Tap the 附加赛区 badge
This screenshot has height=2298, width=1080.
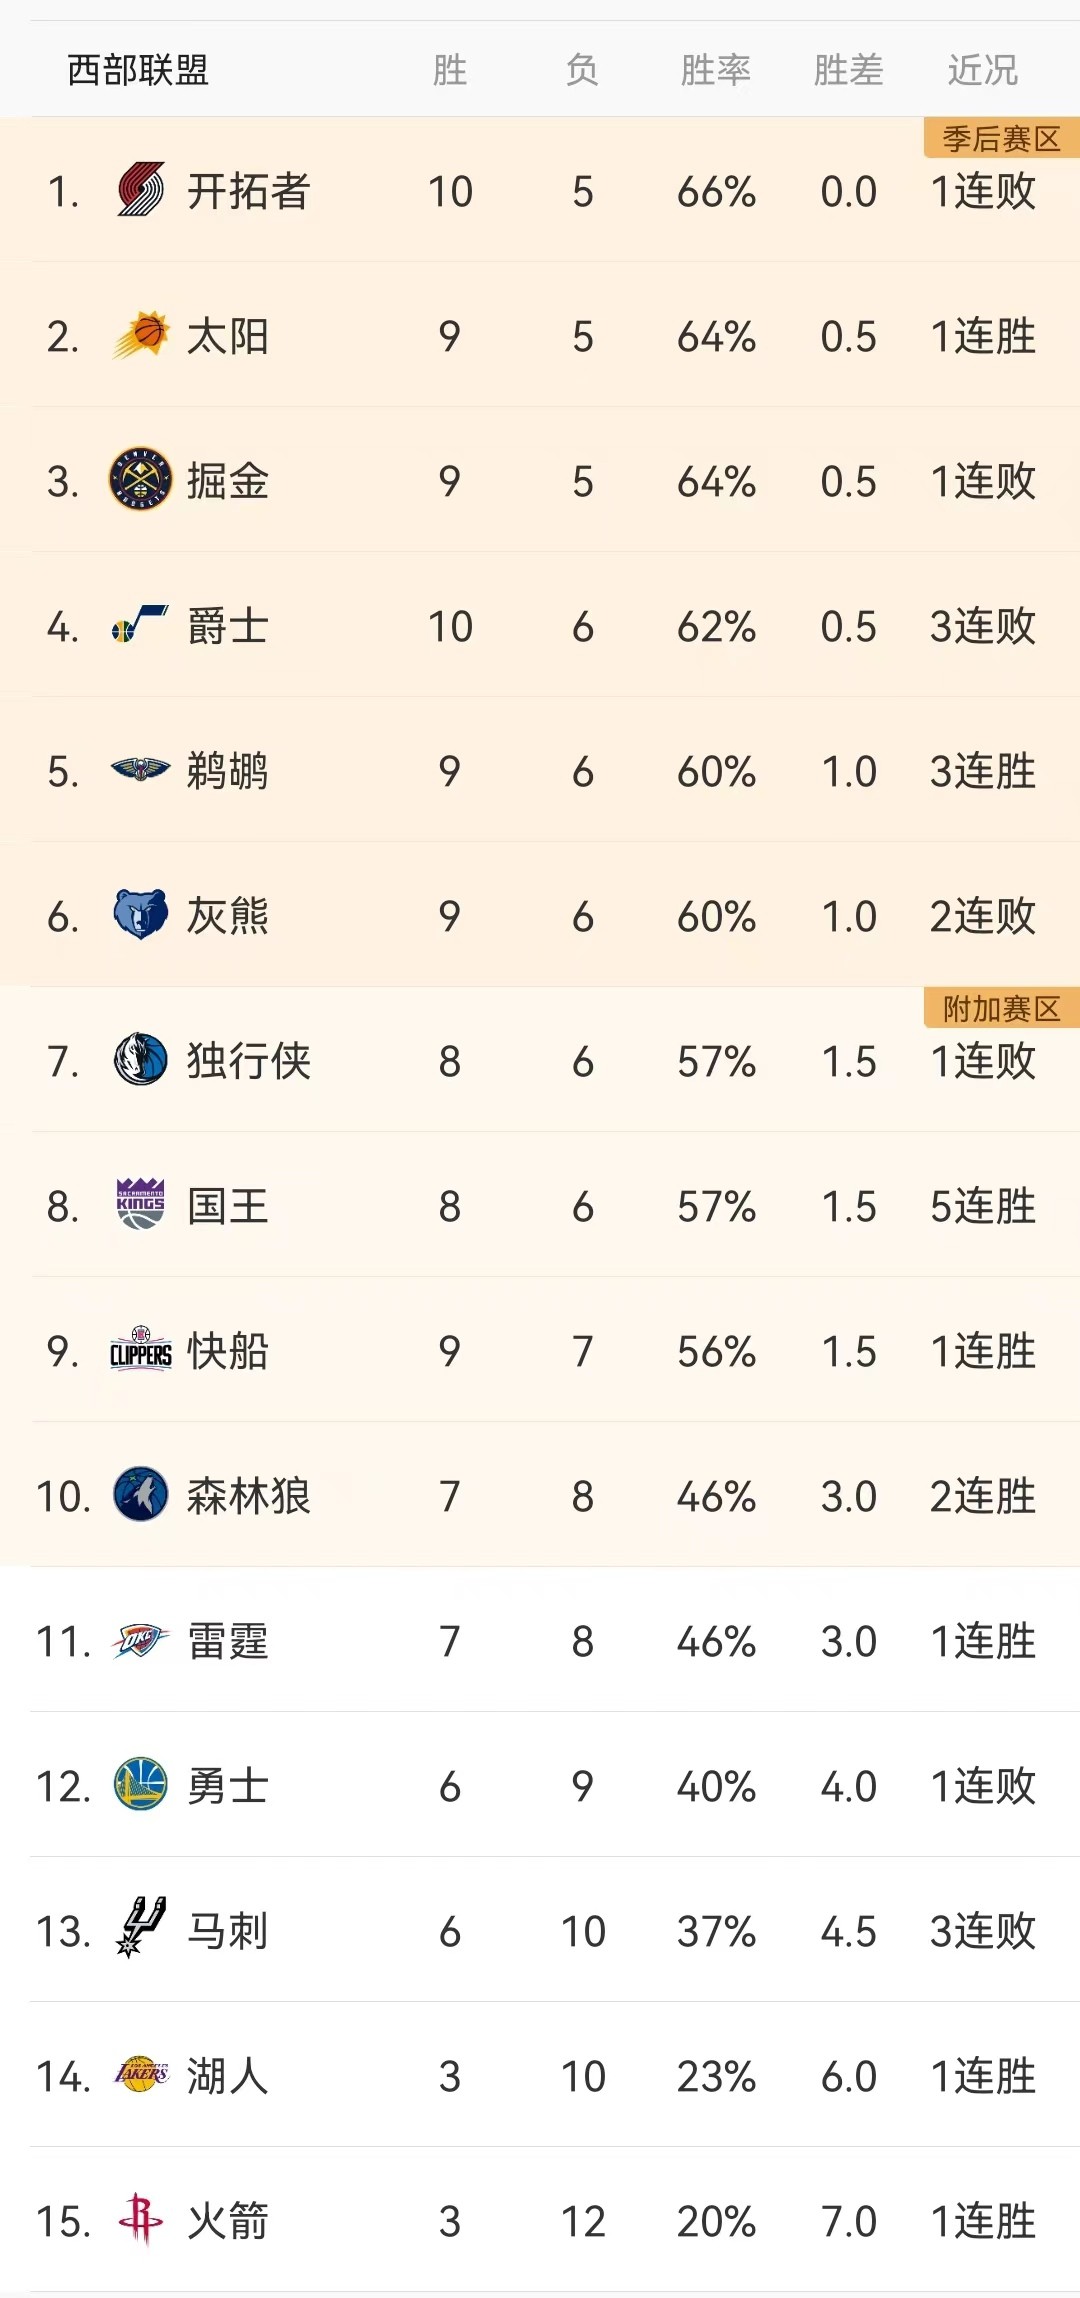1002,1008
